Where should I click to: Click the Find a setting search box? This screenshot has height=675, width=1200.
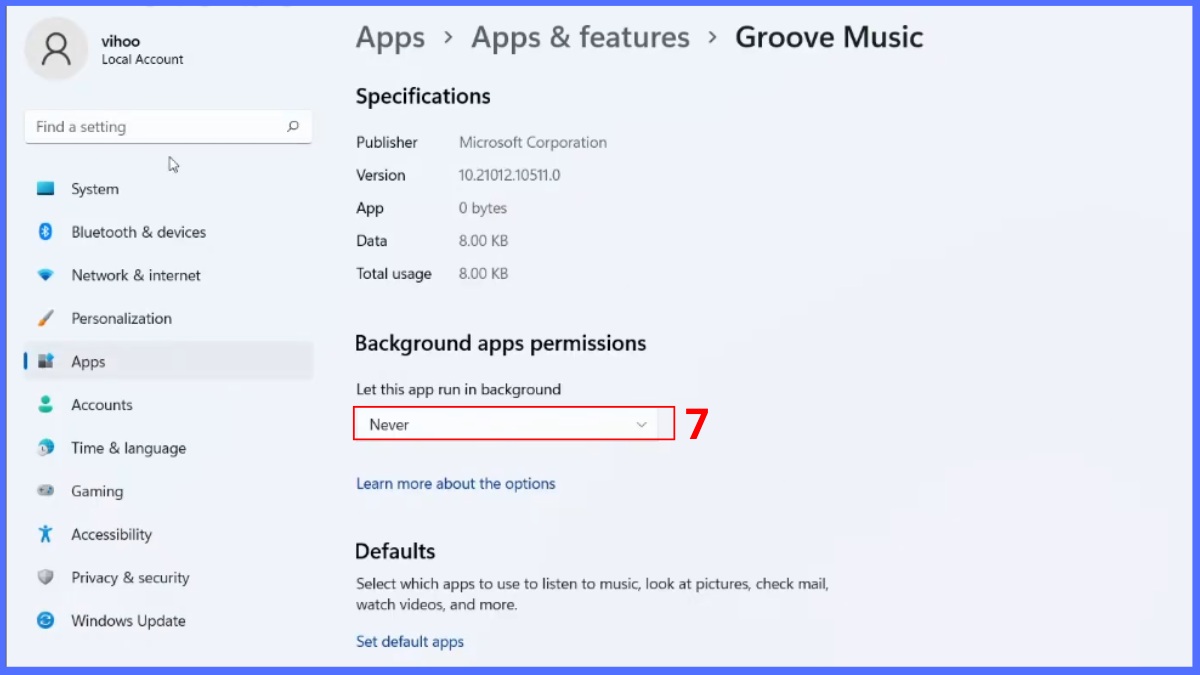(168, 127)
